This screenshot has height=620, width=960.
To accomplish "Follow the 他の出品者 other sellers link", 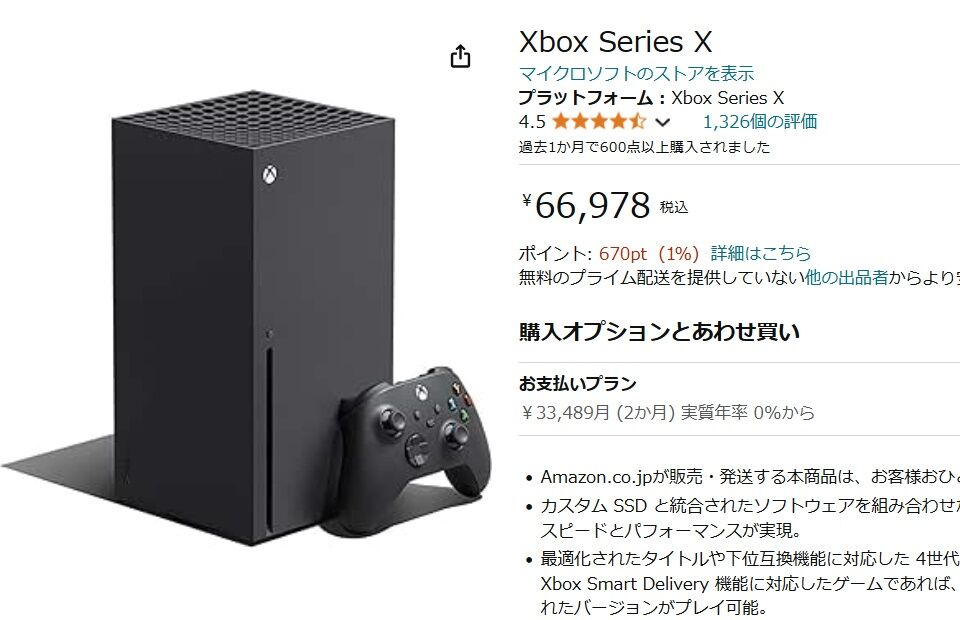I will coord(846,277).
